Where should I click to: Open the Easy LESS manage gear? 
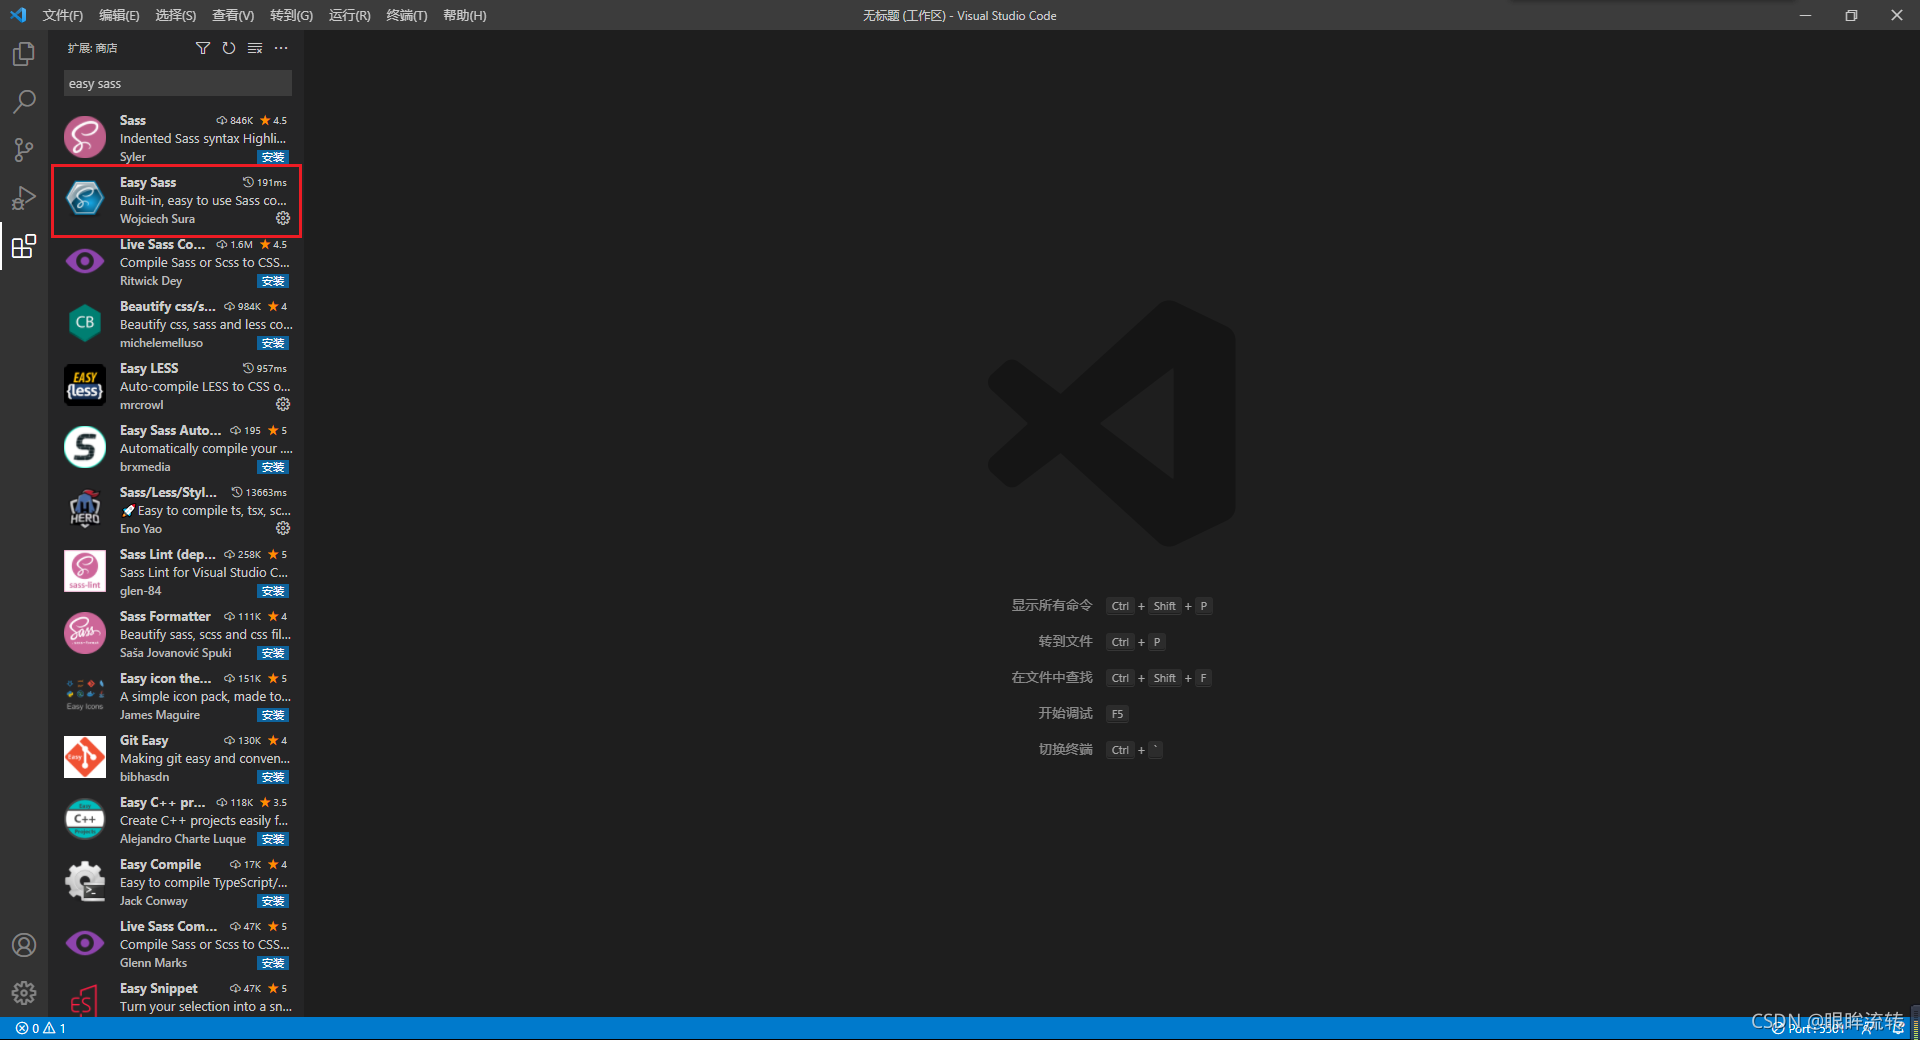pyautogui.click(x=283, y=404)
